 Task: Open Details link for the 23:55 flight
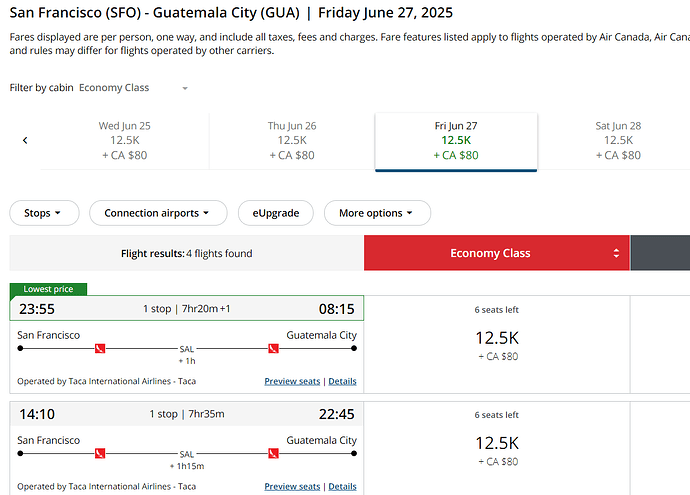click(x=342, y=382)
